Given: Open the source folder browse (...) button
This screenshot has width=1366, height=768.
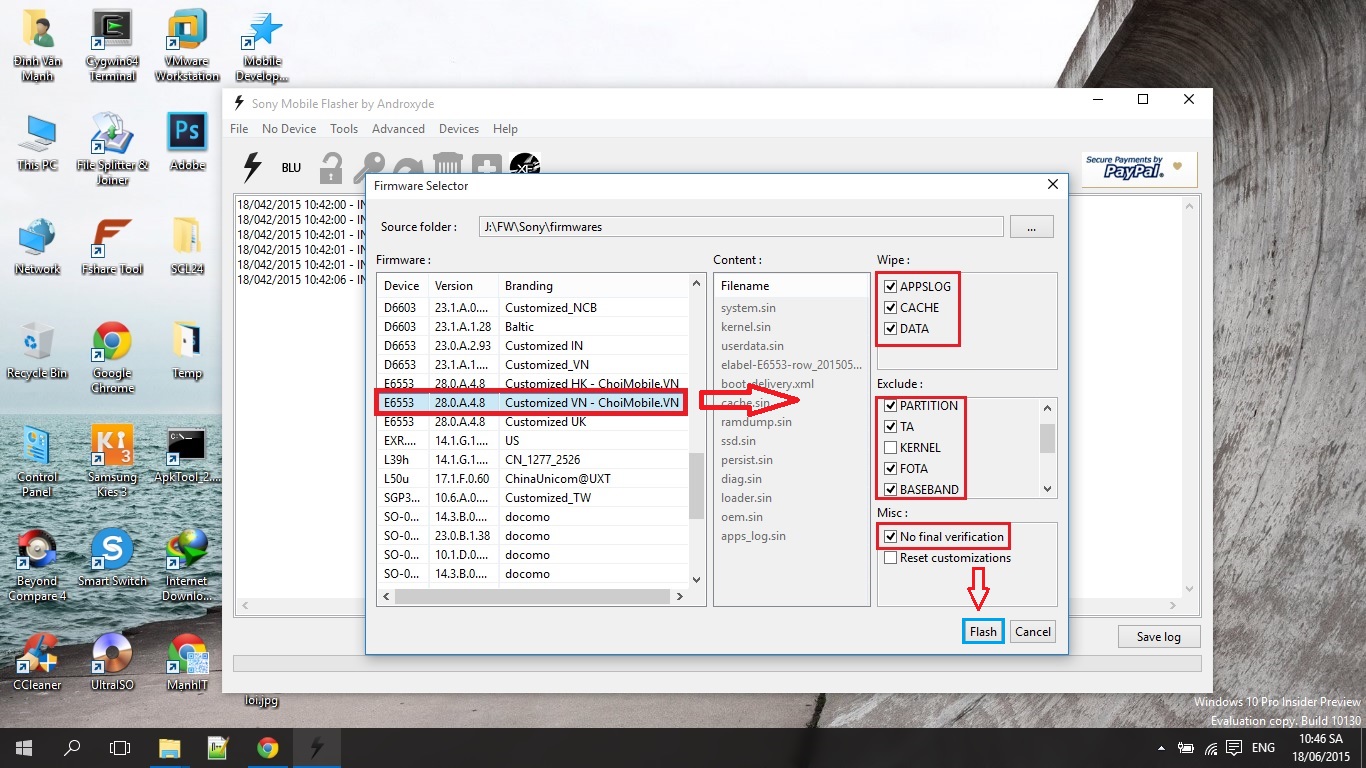Looking at the screenshot, I should pos(1031,227).
